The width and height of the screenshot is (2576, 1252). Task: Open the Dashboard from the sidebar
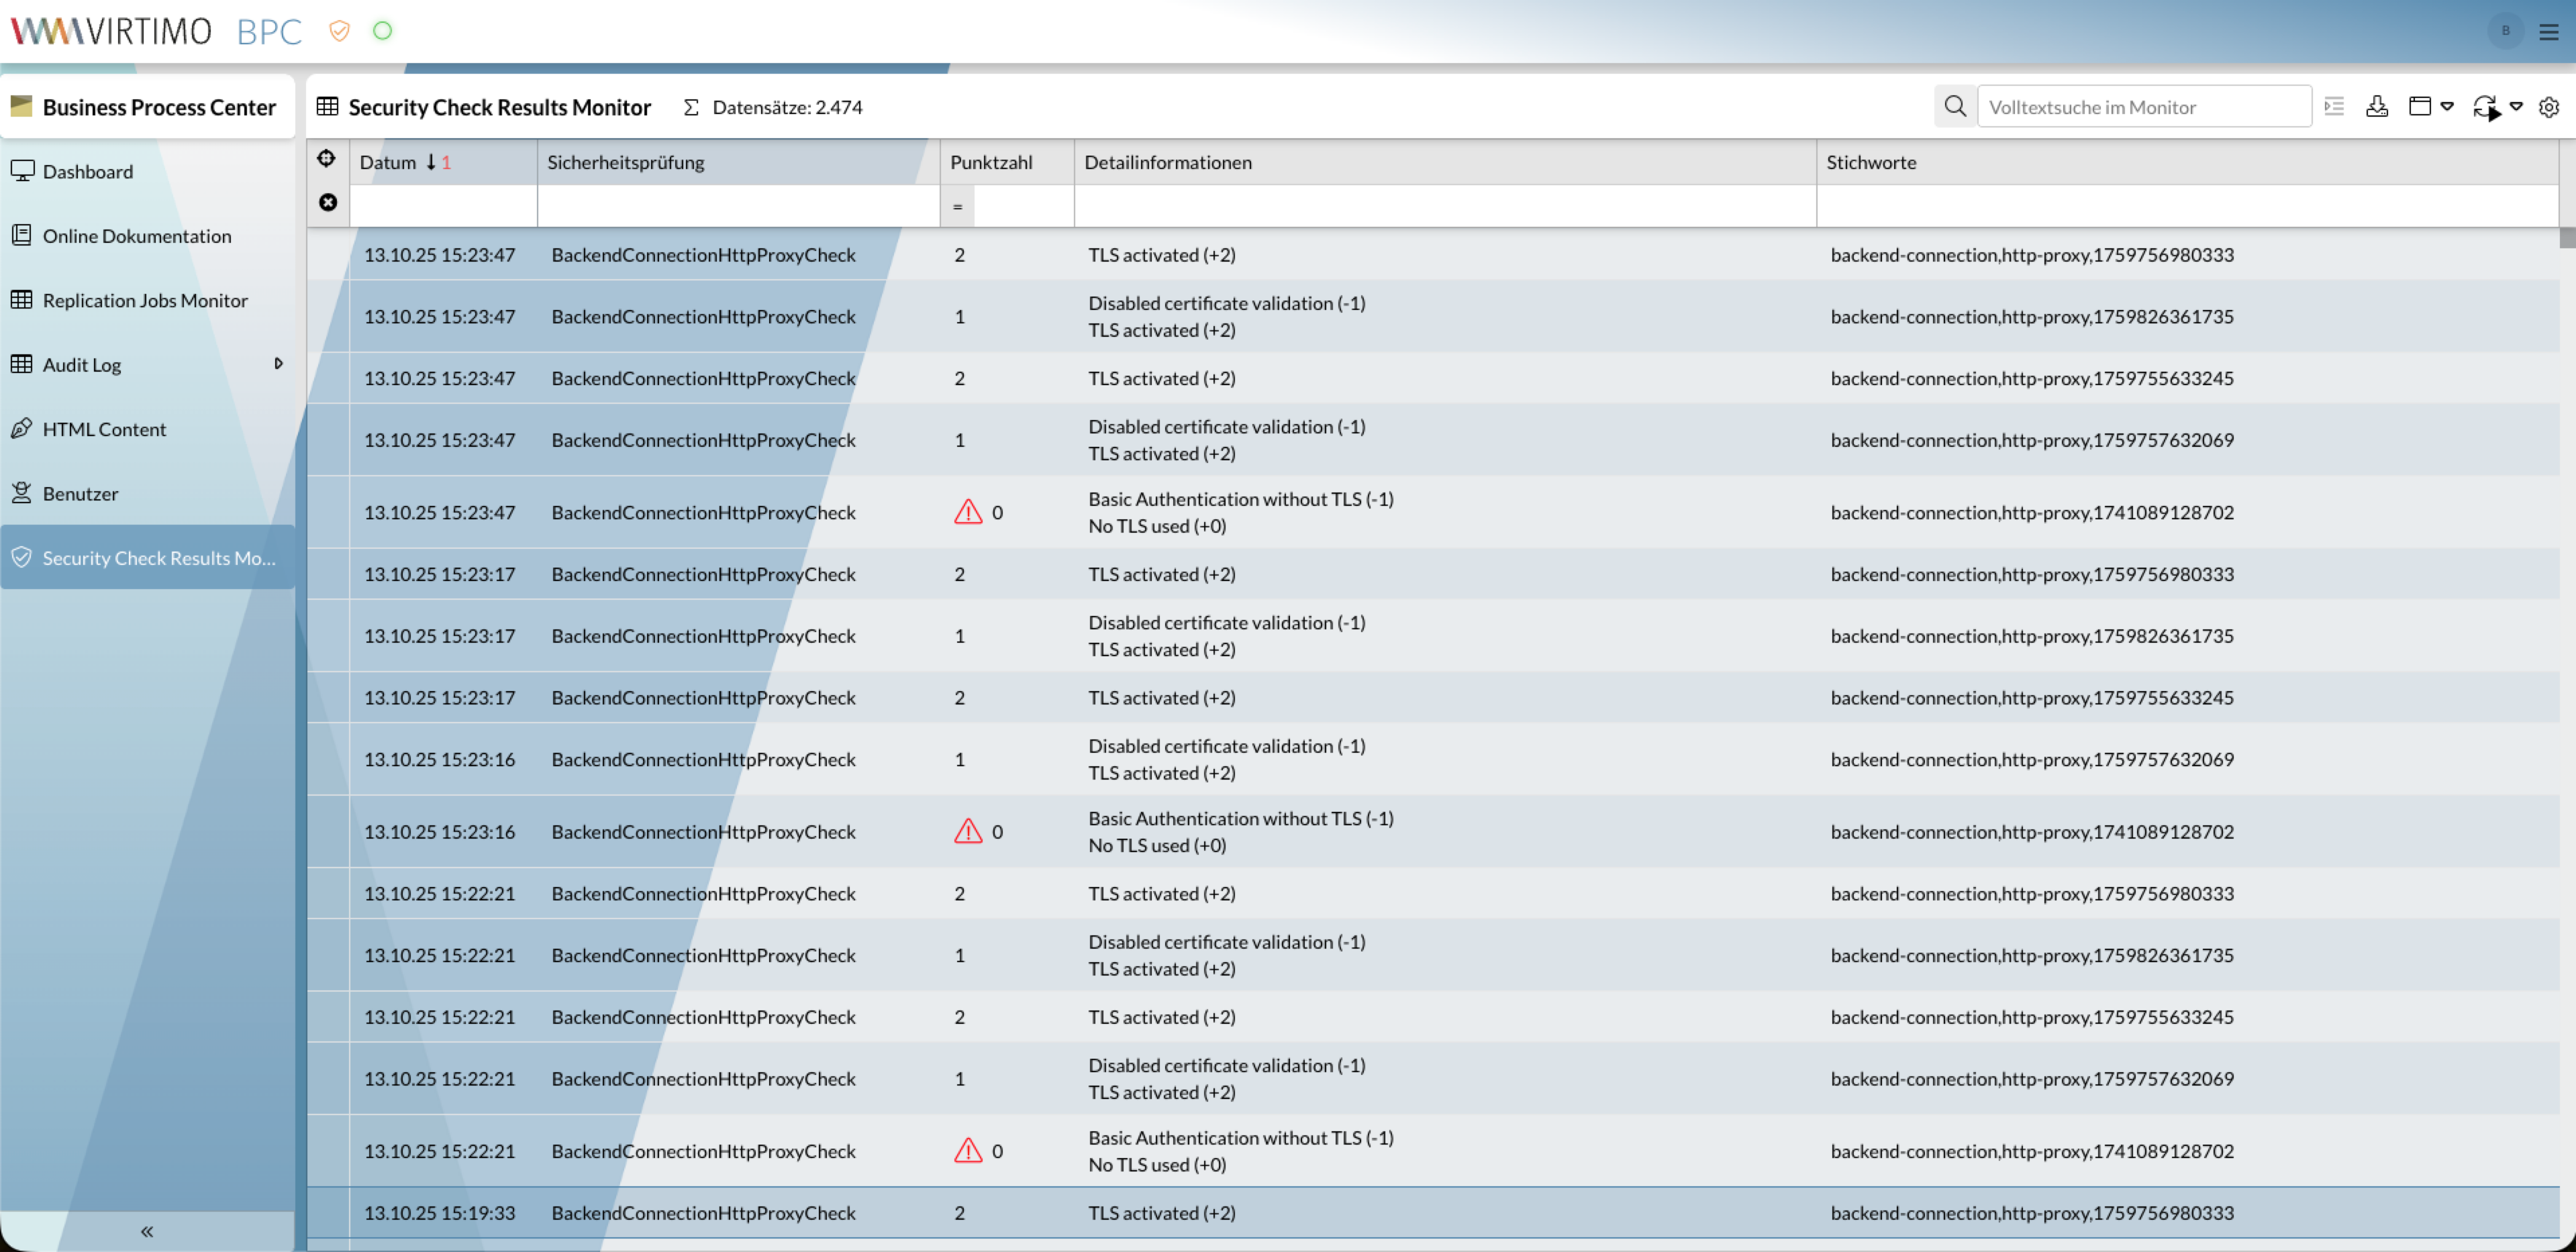(x=88, y=171)
